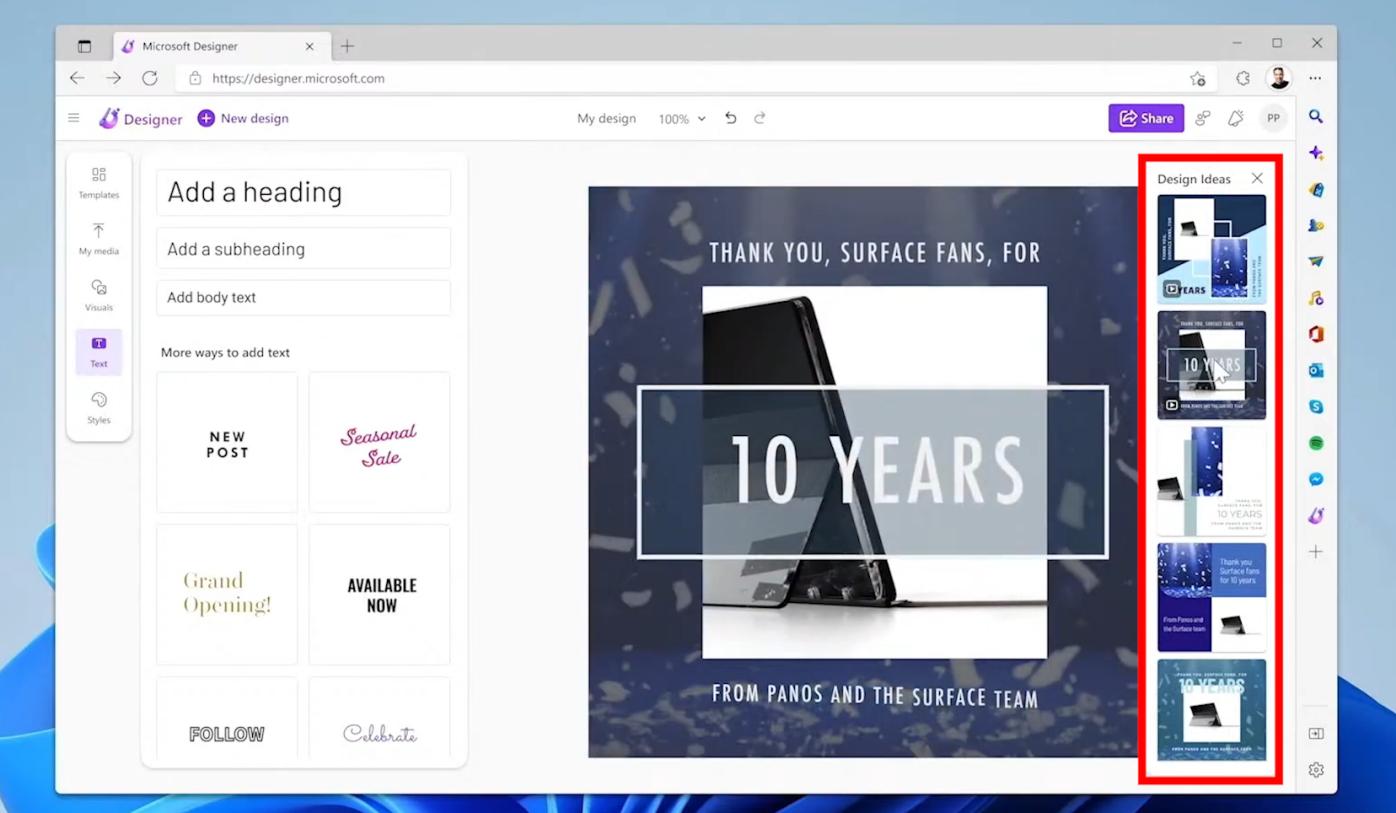Open notifications with the bell icon
Image resolution: width=1396 pixels, height=813 pixels.
tap(1235, 117)
